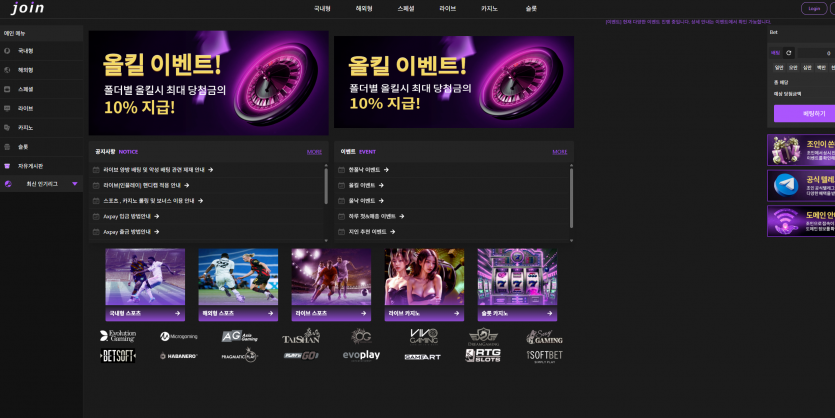The width and height of the screenshot is (835, 418).
Task: Select 국내형 in the sidebar menu
Action: tap(42, 51)
